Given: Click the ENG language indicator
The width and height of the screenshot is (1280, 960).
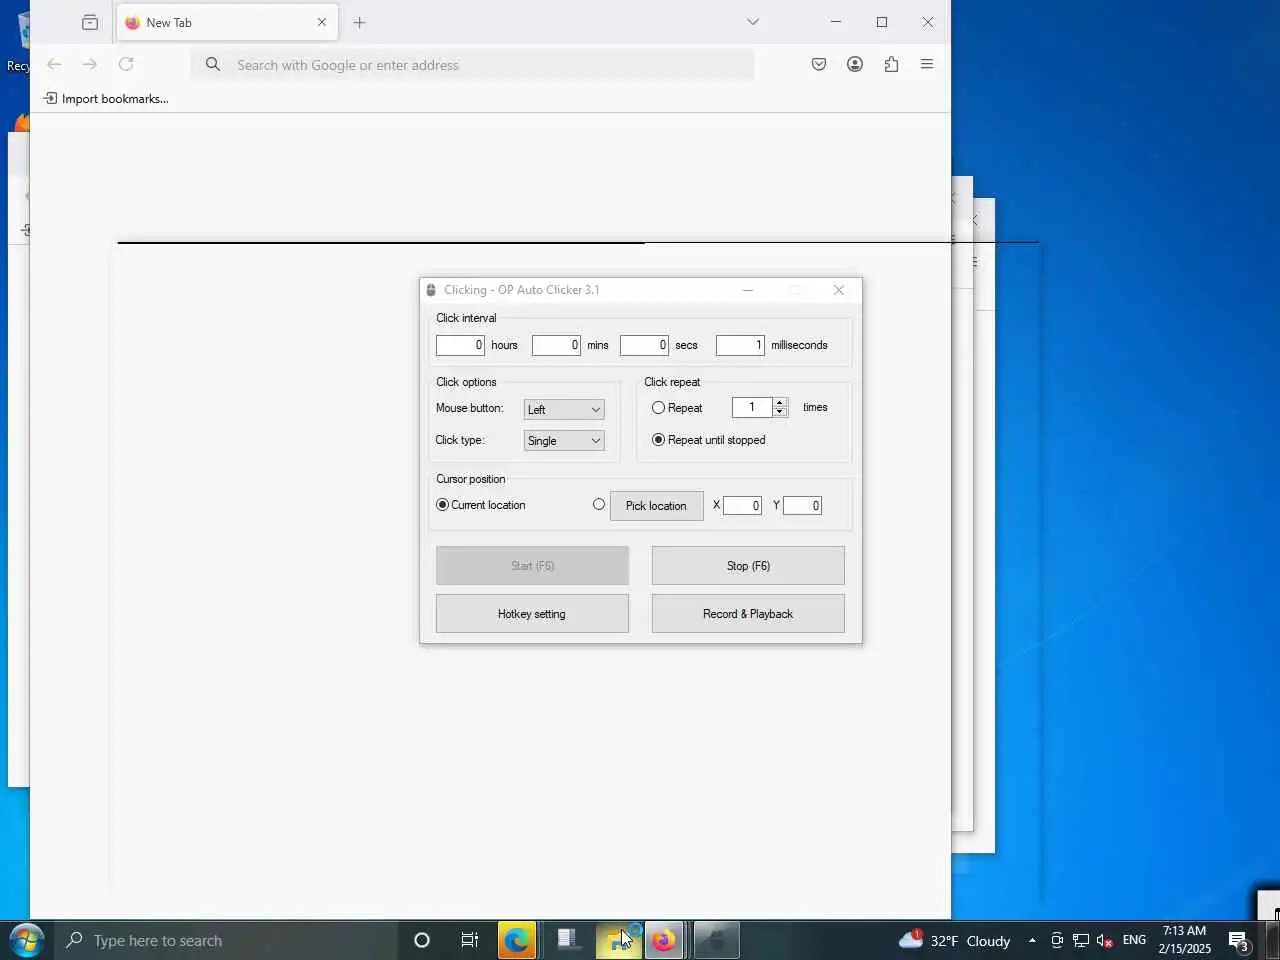Looking at the screenshot, I should coord(1134,940).
